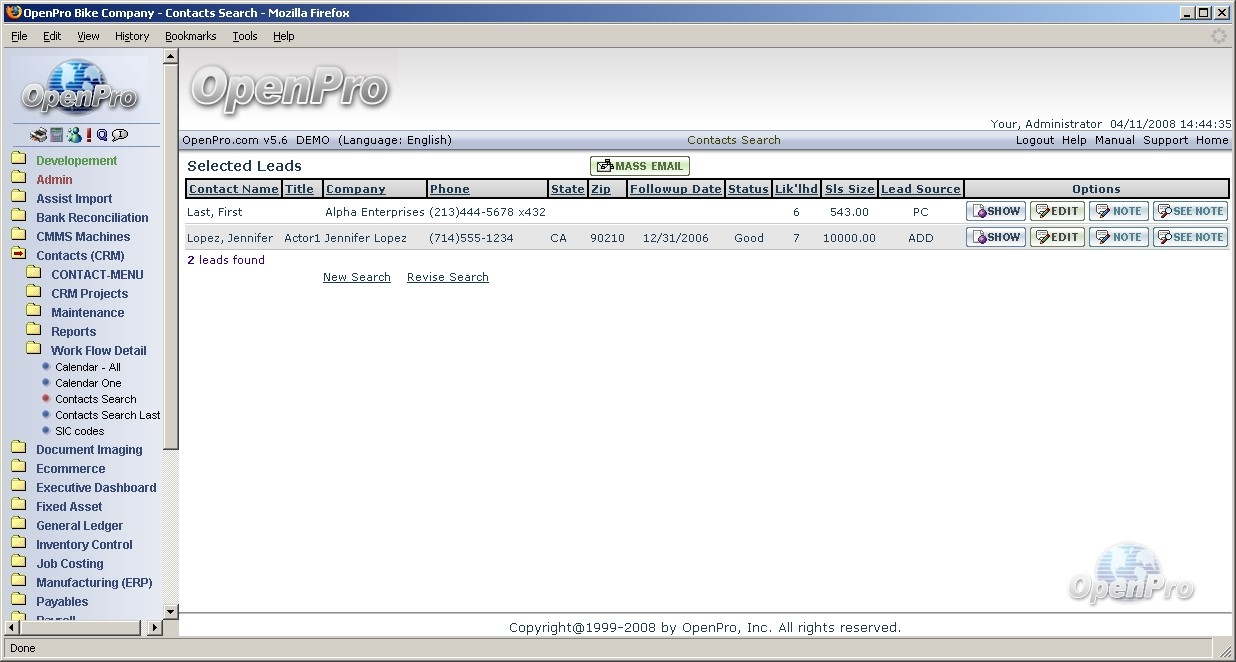This screenshot has width=1236, height=662.
Task: Click the messenger buddy icon
Action: coord(73,135)
